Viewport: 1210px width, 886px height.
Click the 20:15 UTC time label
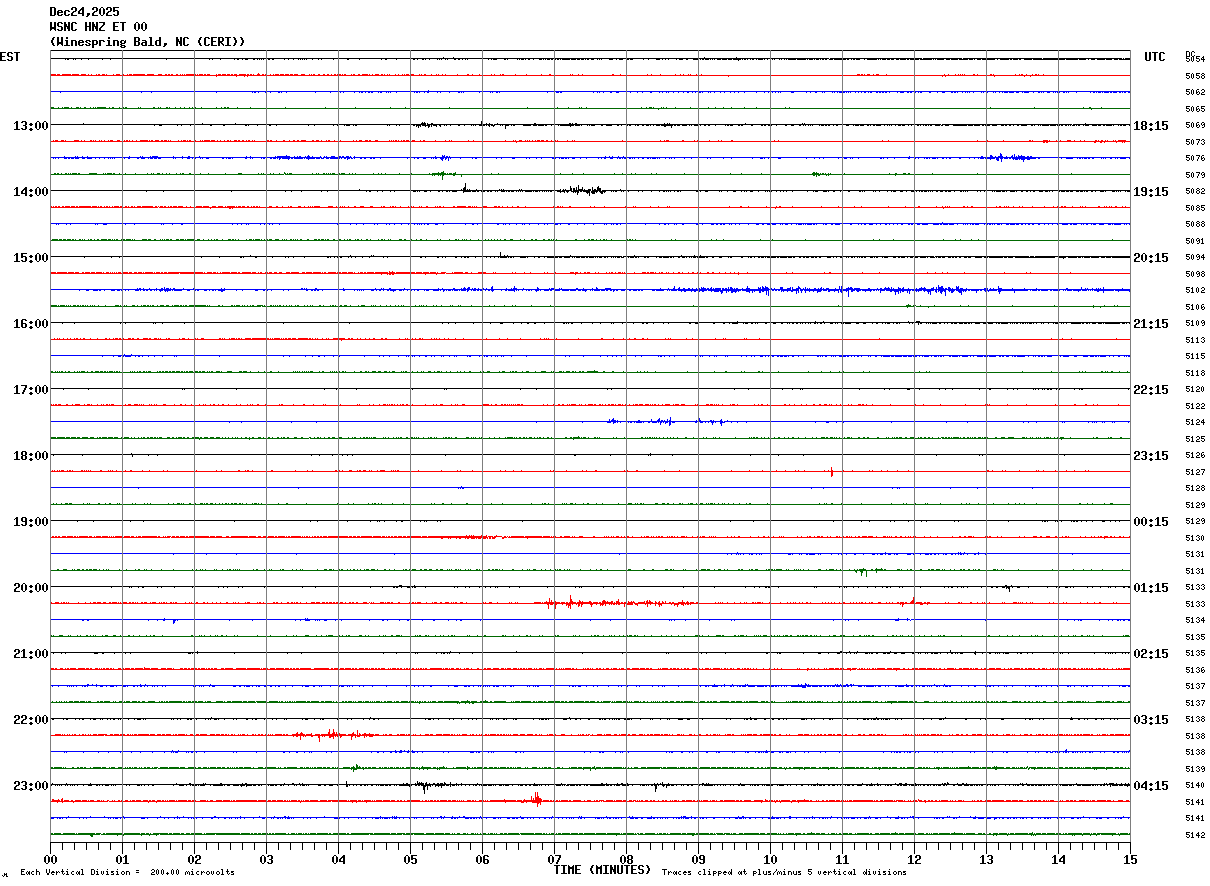click(x=1151, y=258)
